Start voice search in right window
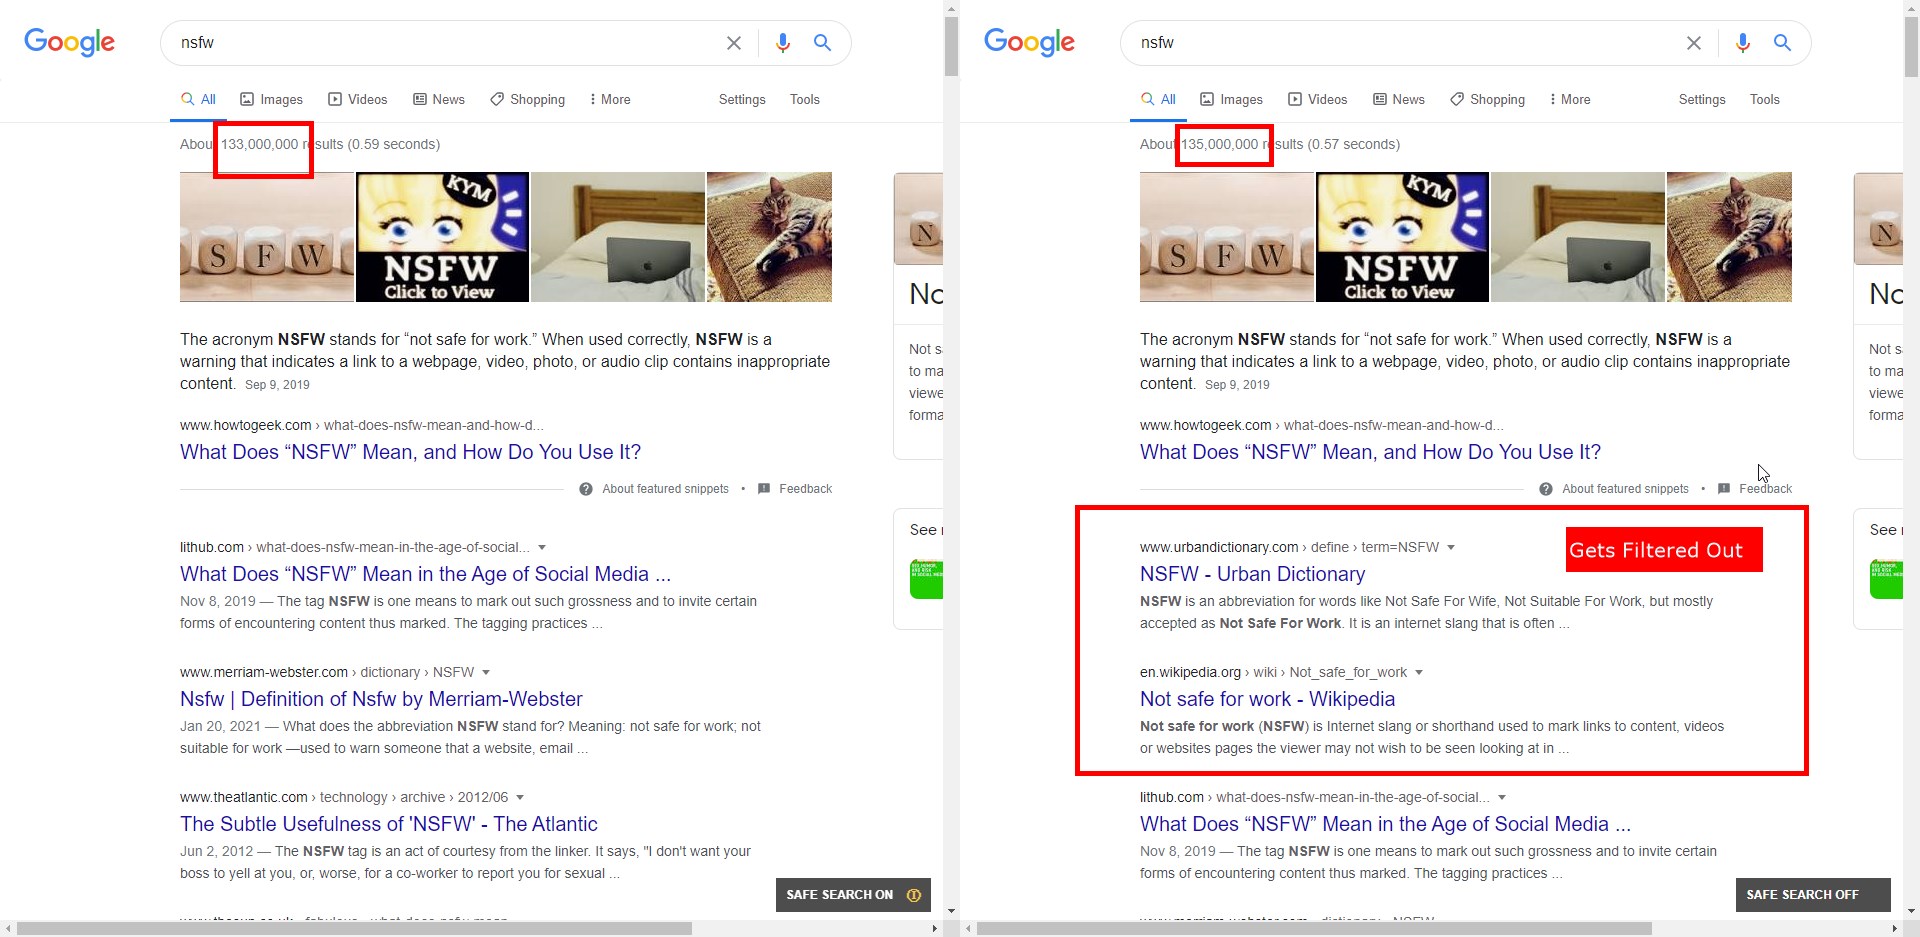The image size is (1920, 937). (1743, 43)
